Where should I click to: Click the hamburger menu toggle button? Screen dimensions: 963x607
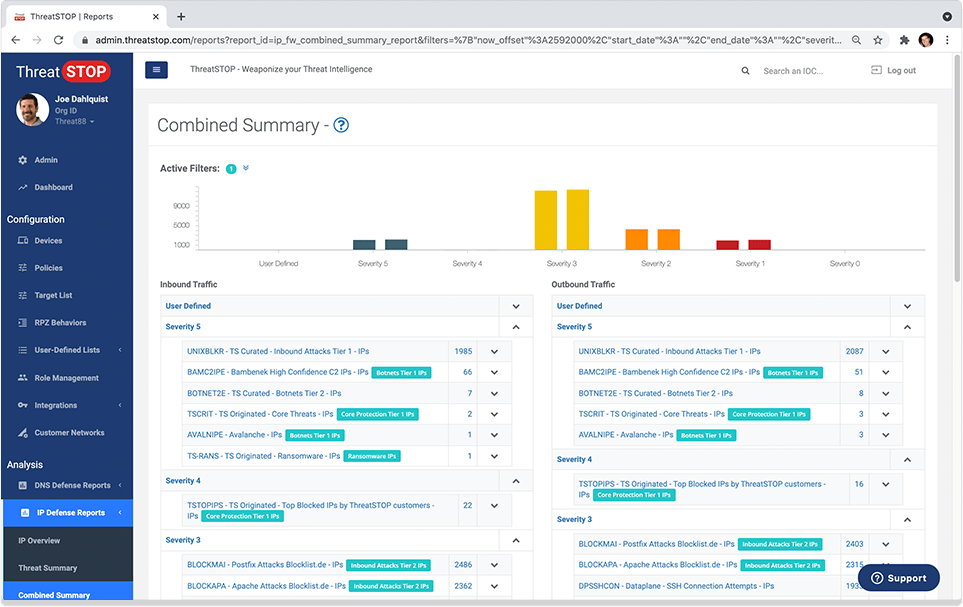(156, 70)
